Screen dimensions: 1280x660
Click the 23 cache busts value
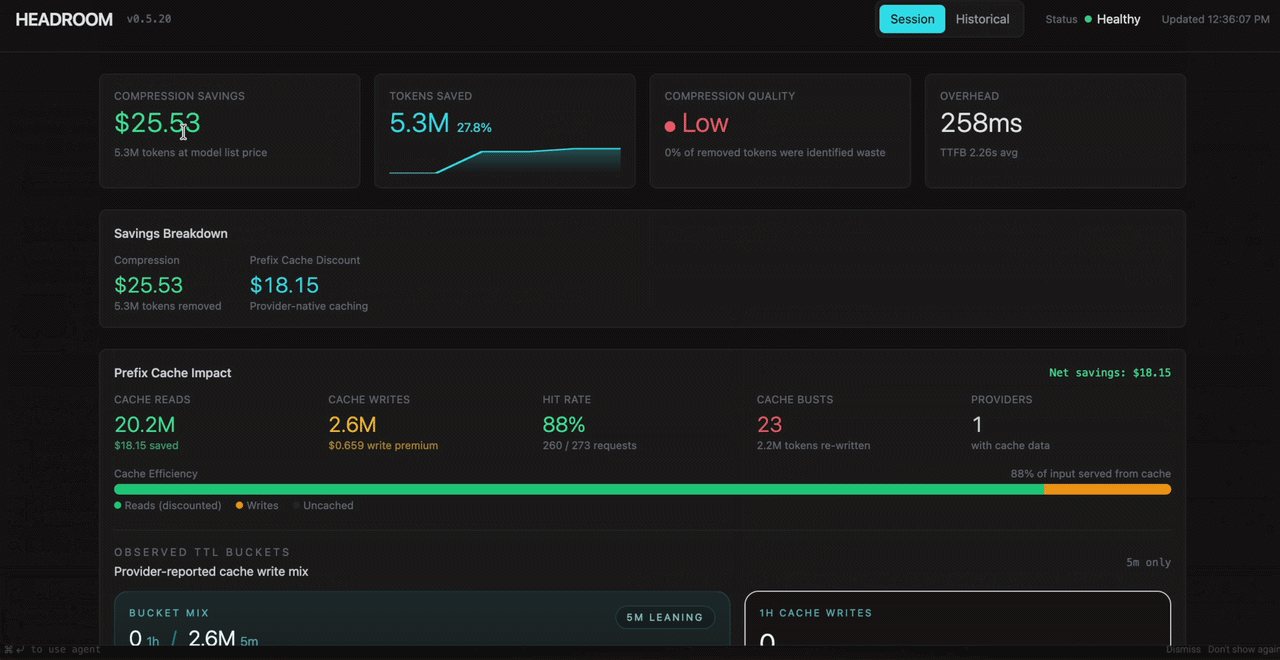tap(770, 425)
